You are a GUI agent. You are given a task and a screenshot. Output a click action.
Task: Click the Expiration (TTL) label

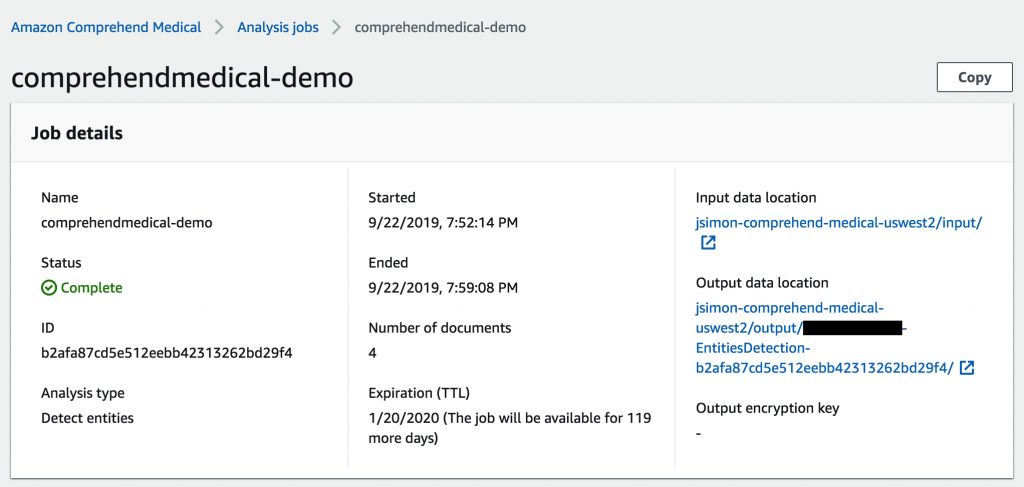point(419,393)
